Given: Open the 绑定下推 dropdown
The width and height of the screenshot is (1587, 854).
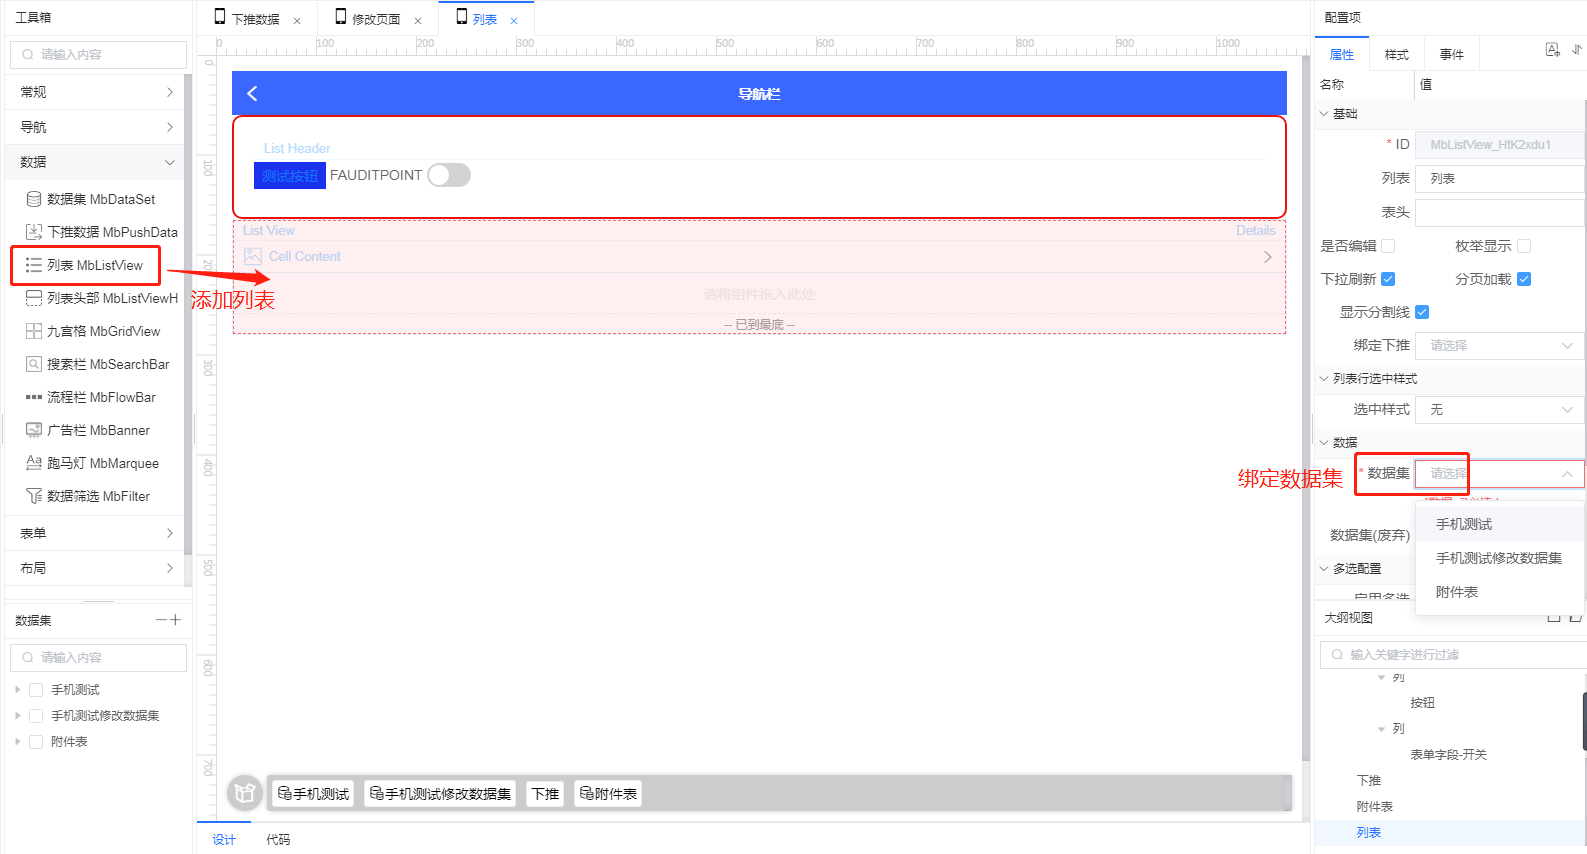Looking at the screenshot, I should pos(1498,345).
